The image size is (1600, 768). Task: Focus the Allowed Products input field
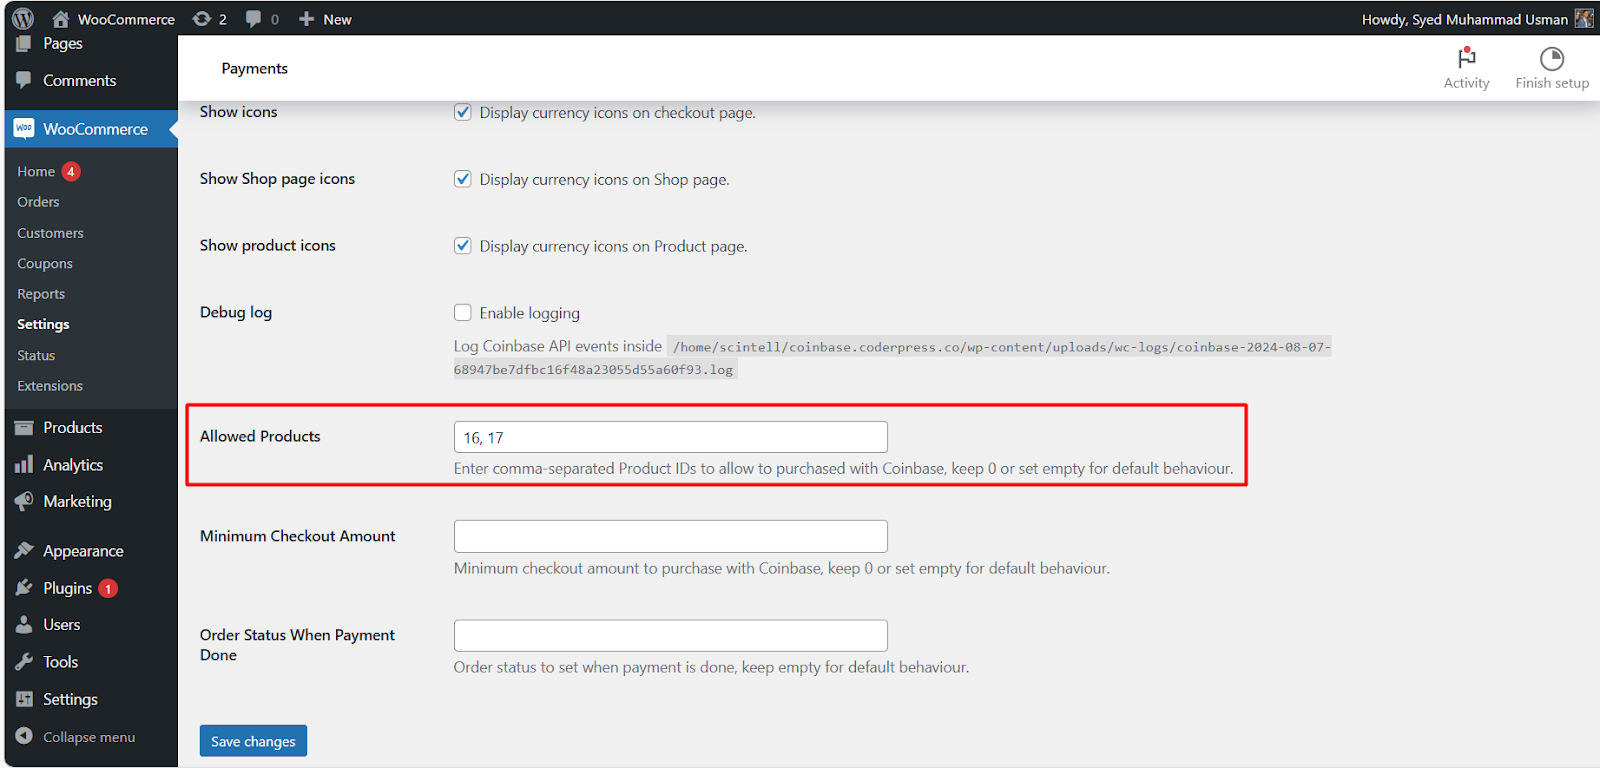click(x=671, y=437)
